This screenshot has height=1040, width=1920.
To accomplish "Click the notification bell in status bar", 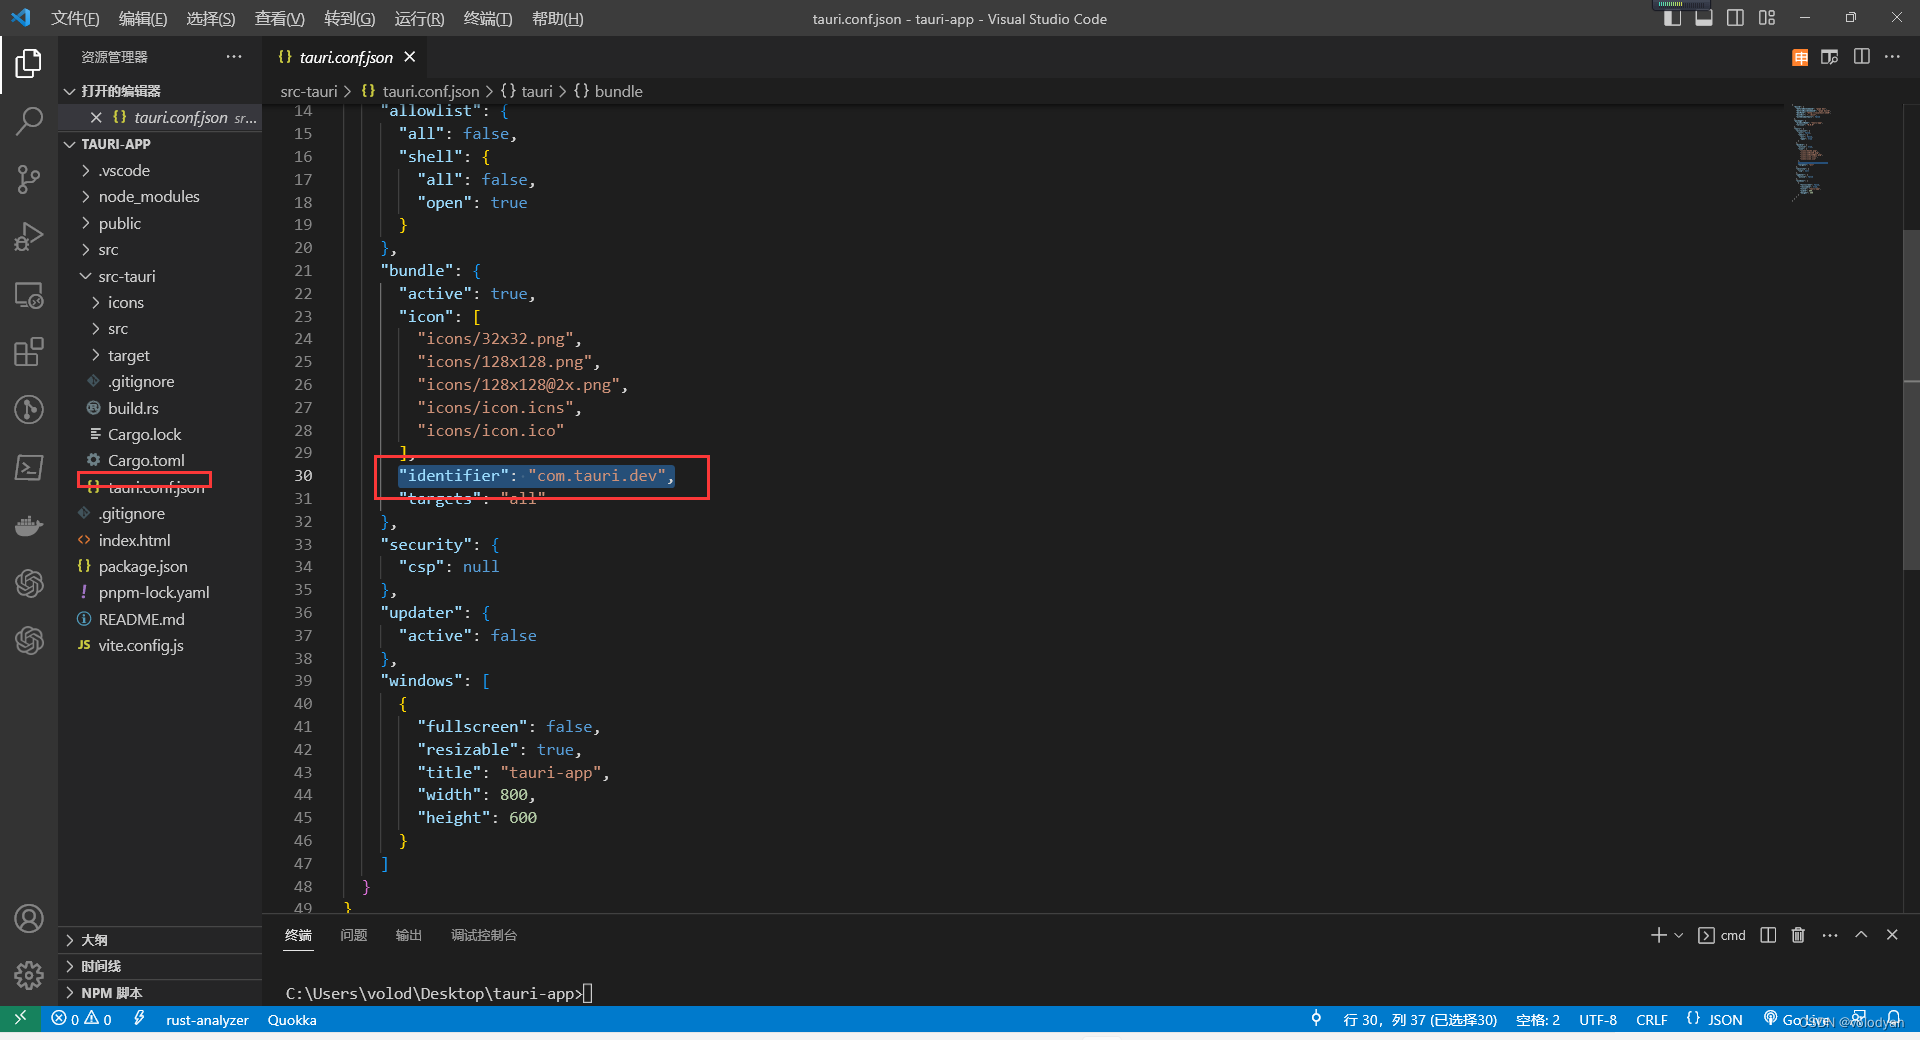I will 1894,1019.
